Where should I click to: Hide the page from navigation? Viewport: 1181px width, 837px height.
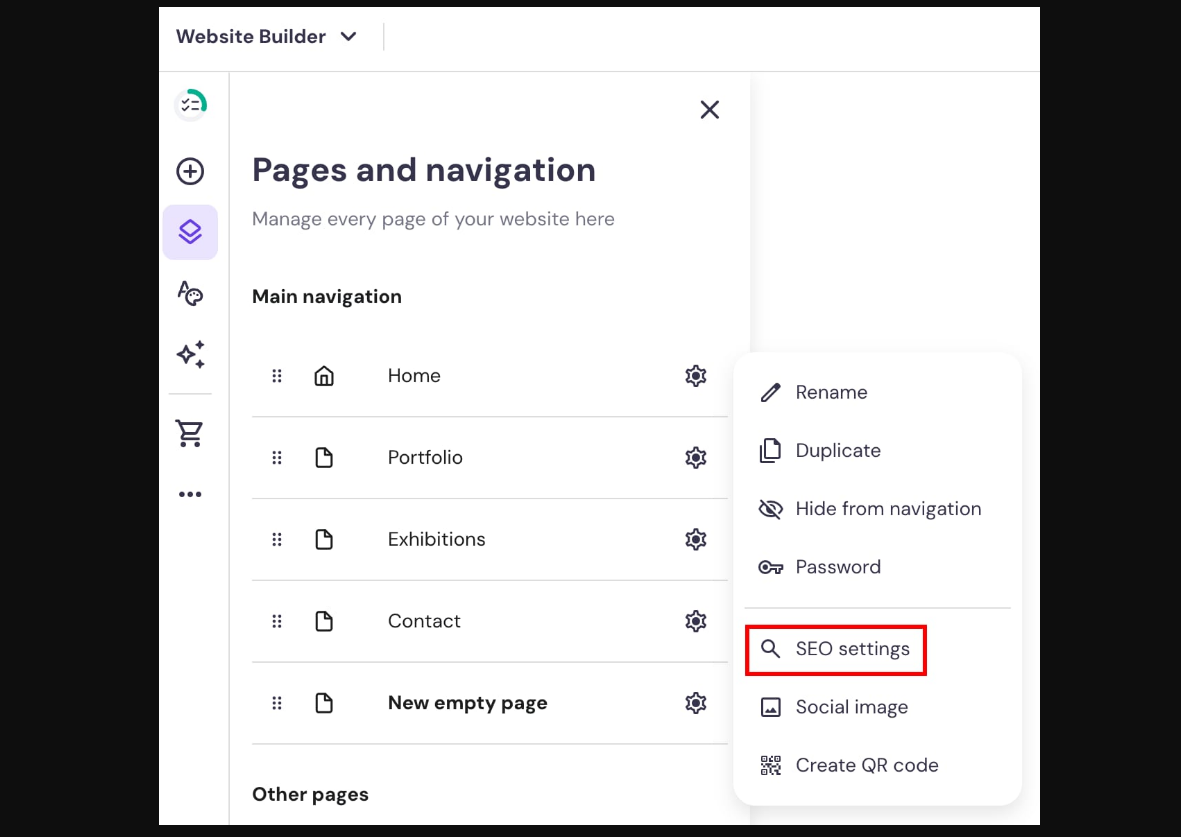[888, 508]
